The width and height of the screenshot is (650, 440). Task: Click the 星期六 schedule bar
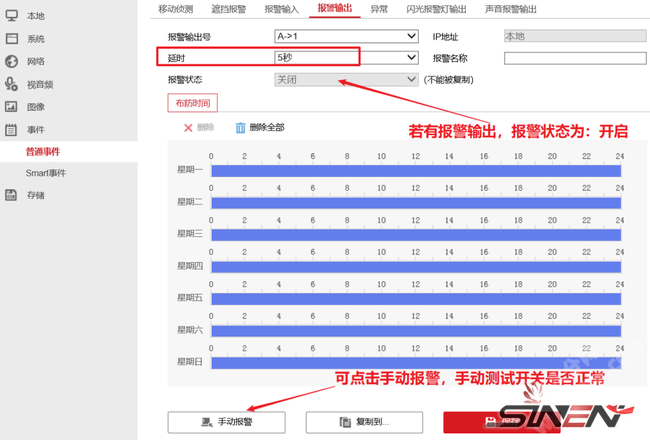tap(416, 331)
